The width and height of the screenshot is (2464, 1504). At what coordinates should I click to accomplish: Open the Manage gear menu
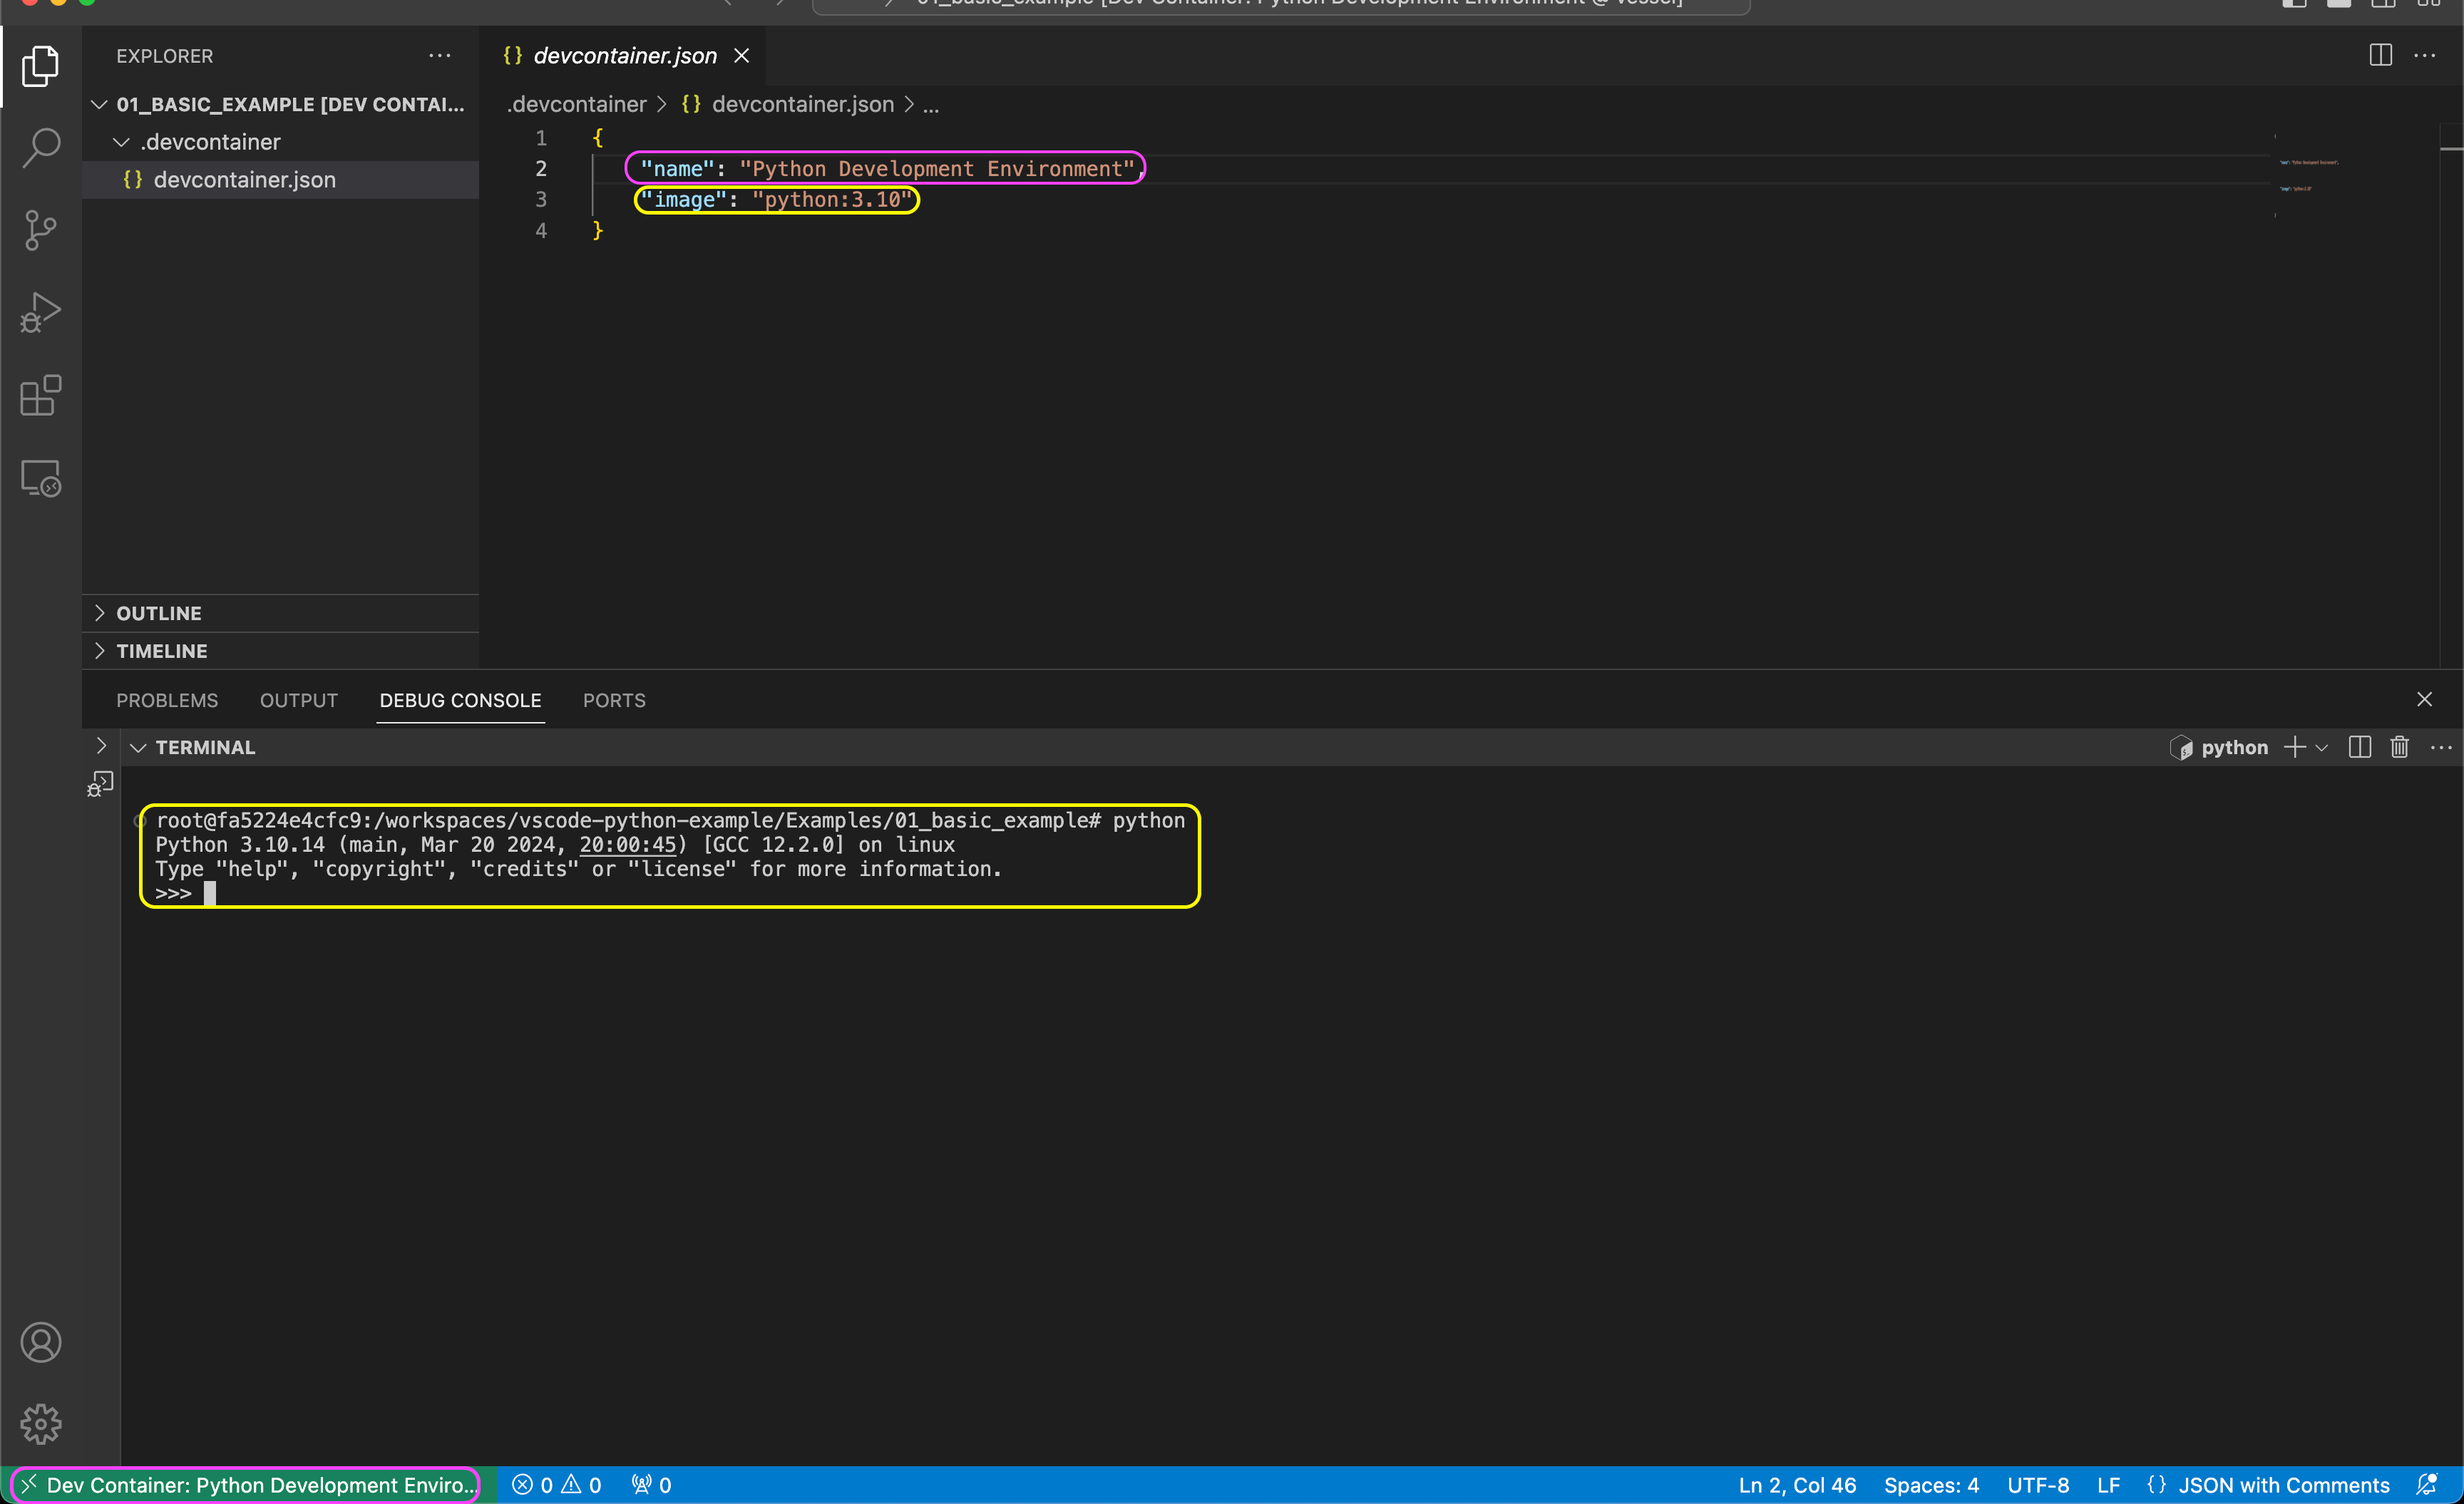41,1424
